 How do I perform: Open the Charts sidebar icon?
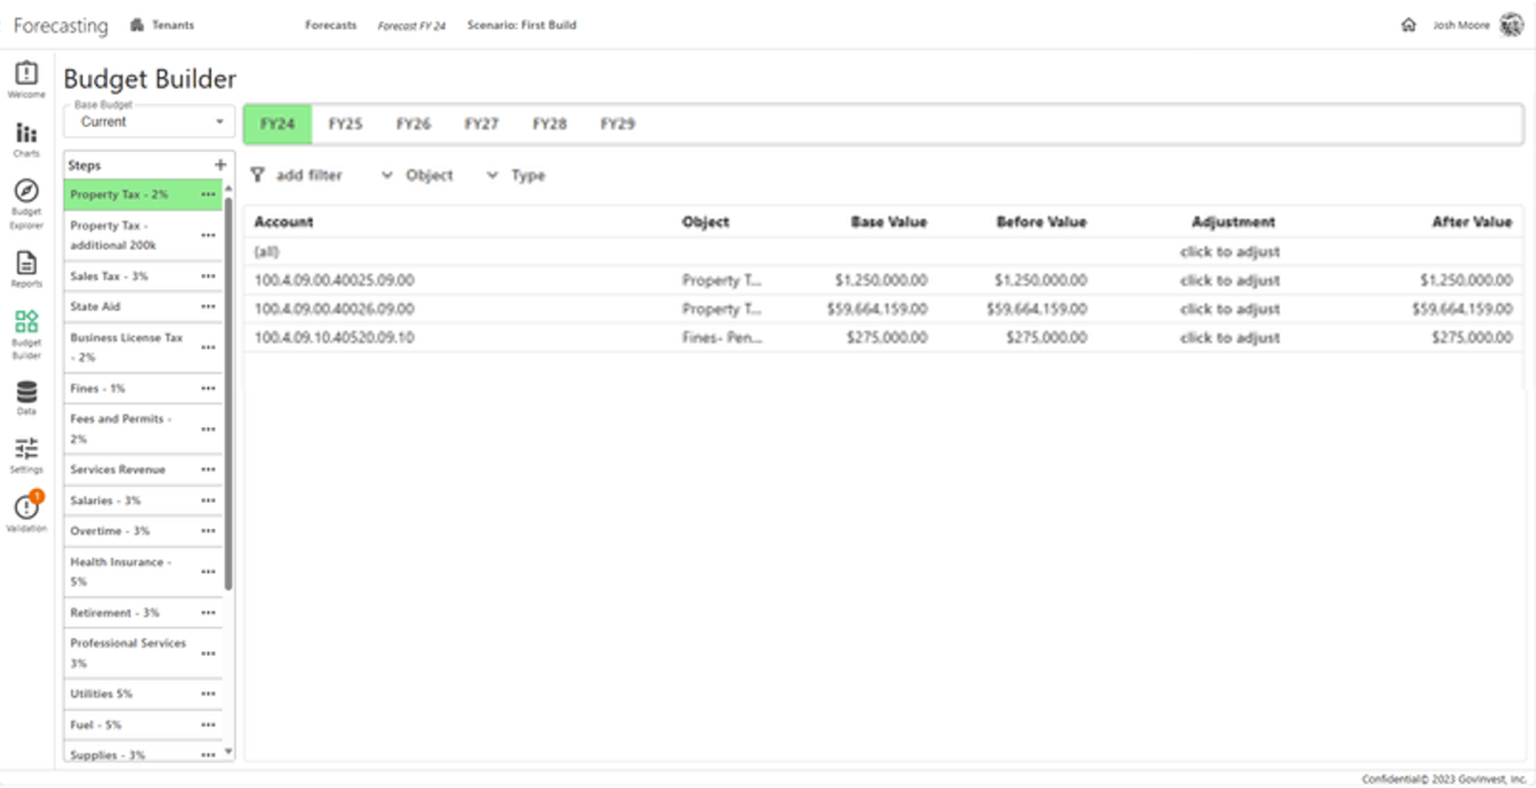pyautogui.click(x=26, y=133)
